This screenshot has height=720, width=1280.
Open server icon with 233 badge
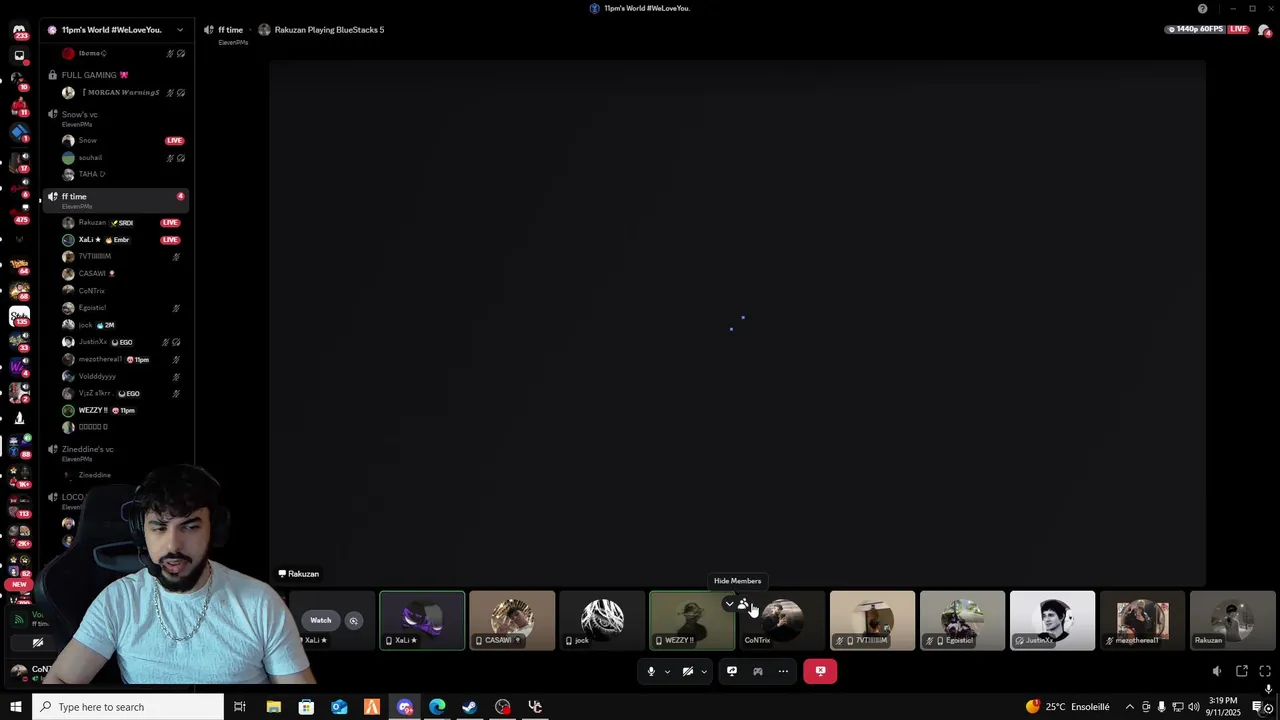point(19,31)
